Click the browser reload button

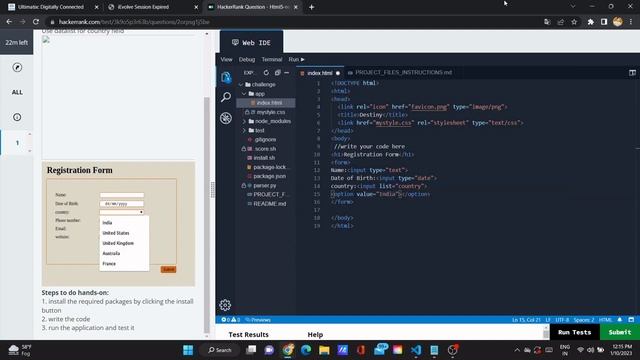tap(36, 22)
